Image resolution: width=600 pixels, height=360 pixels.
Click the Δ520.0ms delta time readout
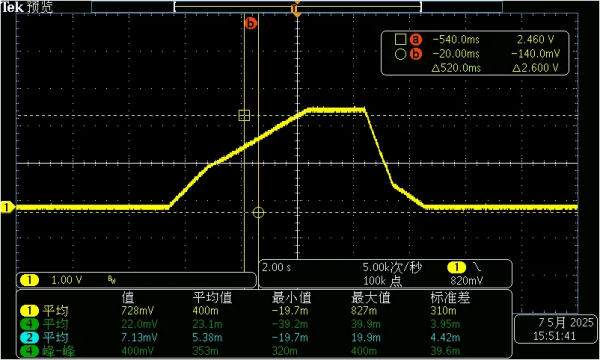pos(456,68)
